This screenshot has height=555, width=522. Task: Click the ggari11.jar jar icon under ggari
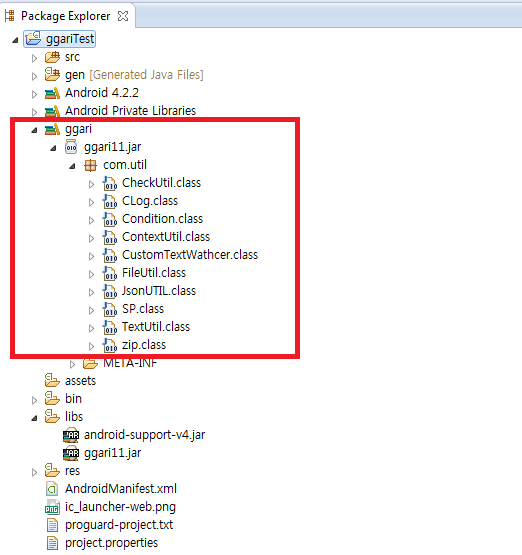coord(71,147)
